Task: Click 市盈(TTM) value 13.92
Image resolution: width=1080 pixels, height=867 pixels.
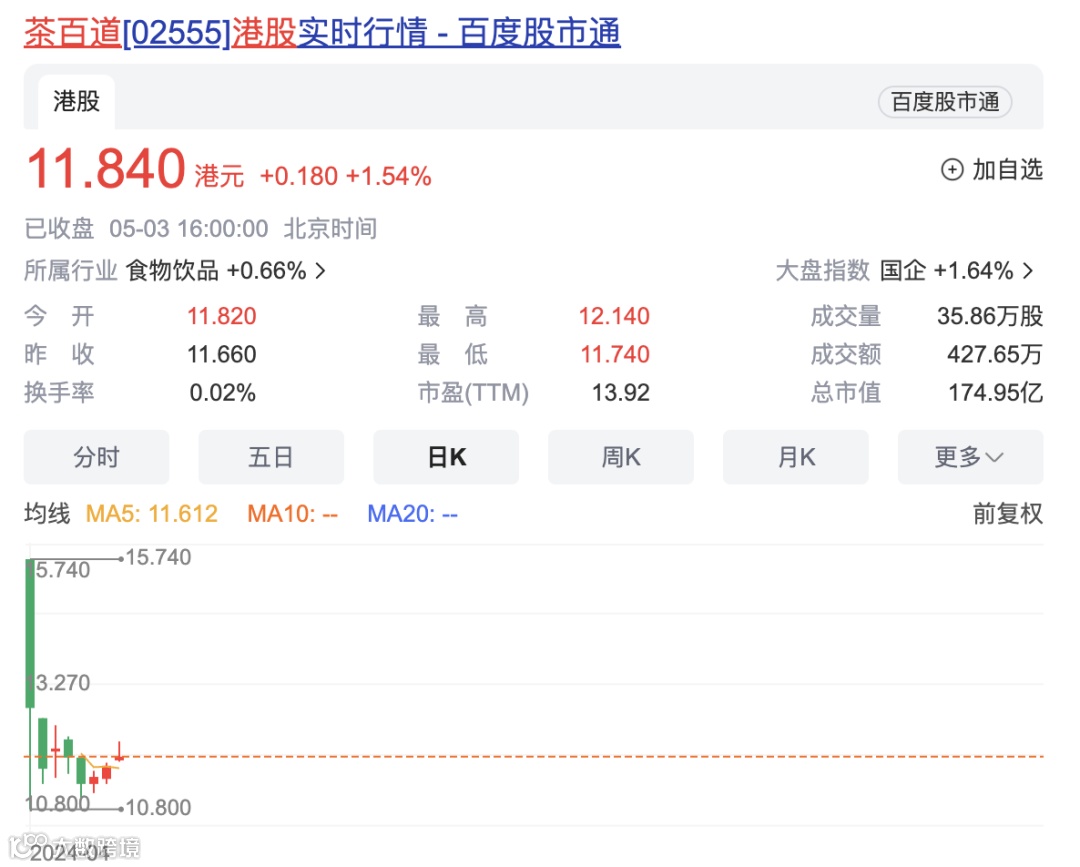Action: pyautogui.click(x=621, y=393)
